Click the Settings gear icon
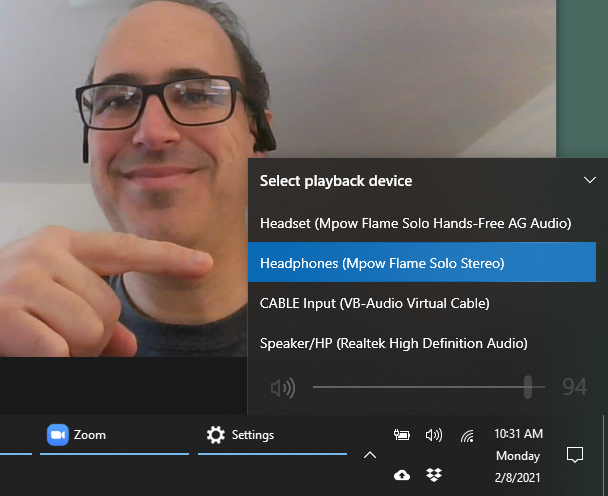Viewport: 608px width, 496px height. point(216,435)
